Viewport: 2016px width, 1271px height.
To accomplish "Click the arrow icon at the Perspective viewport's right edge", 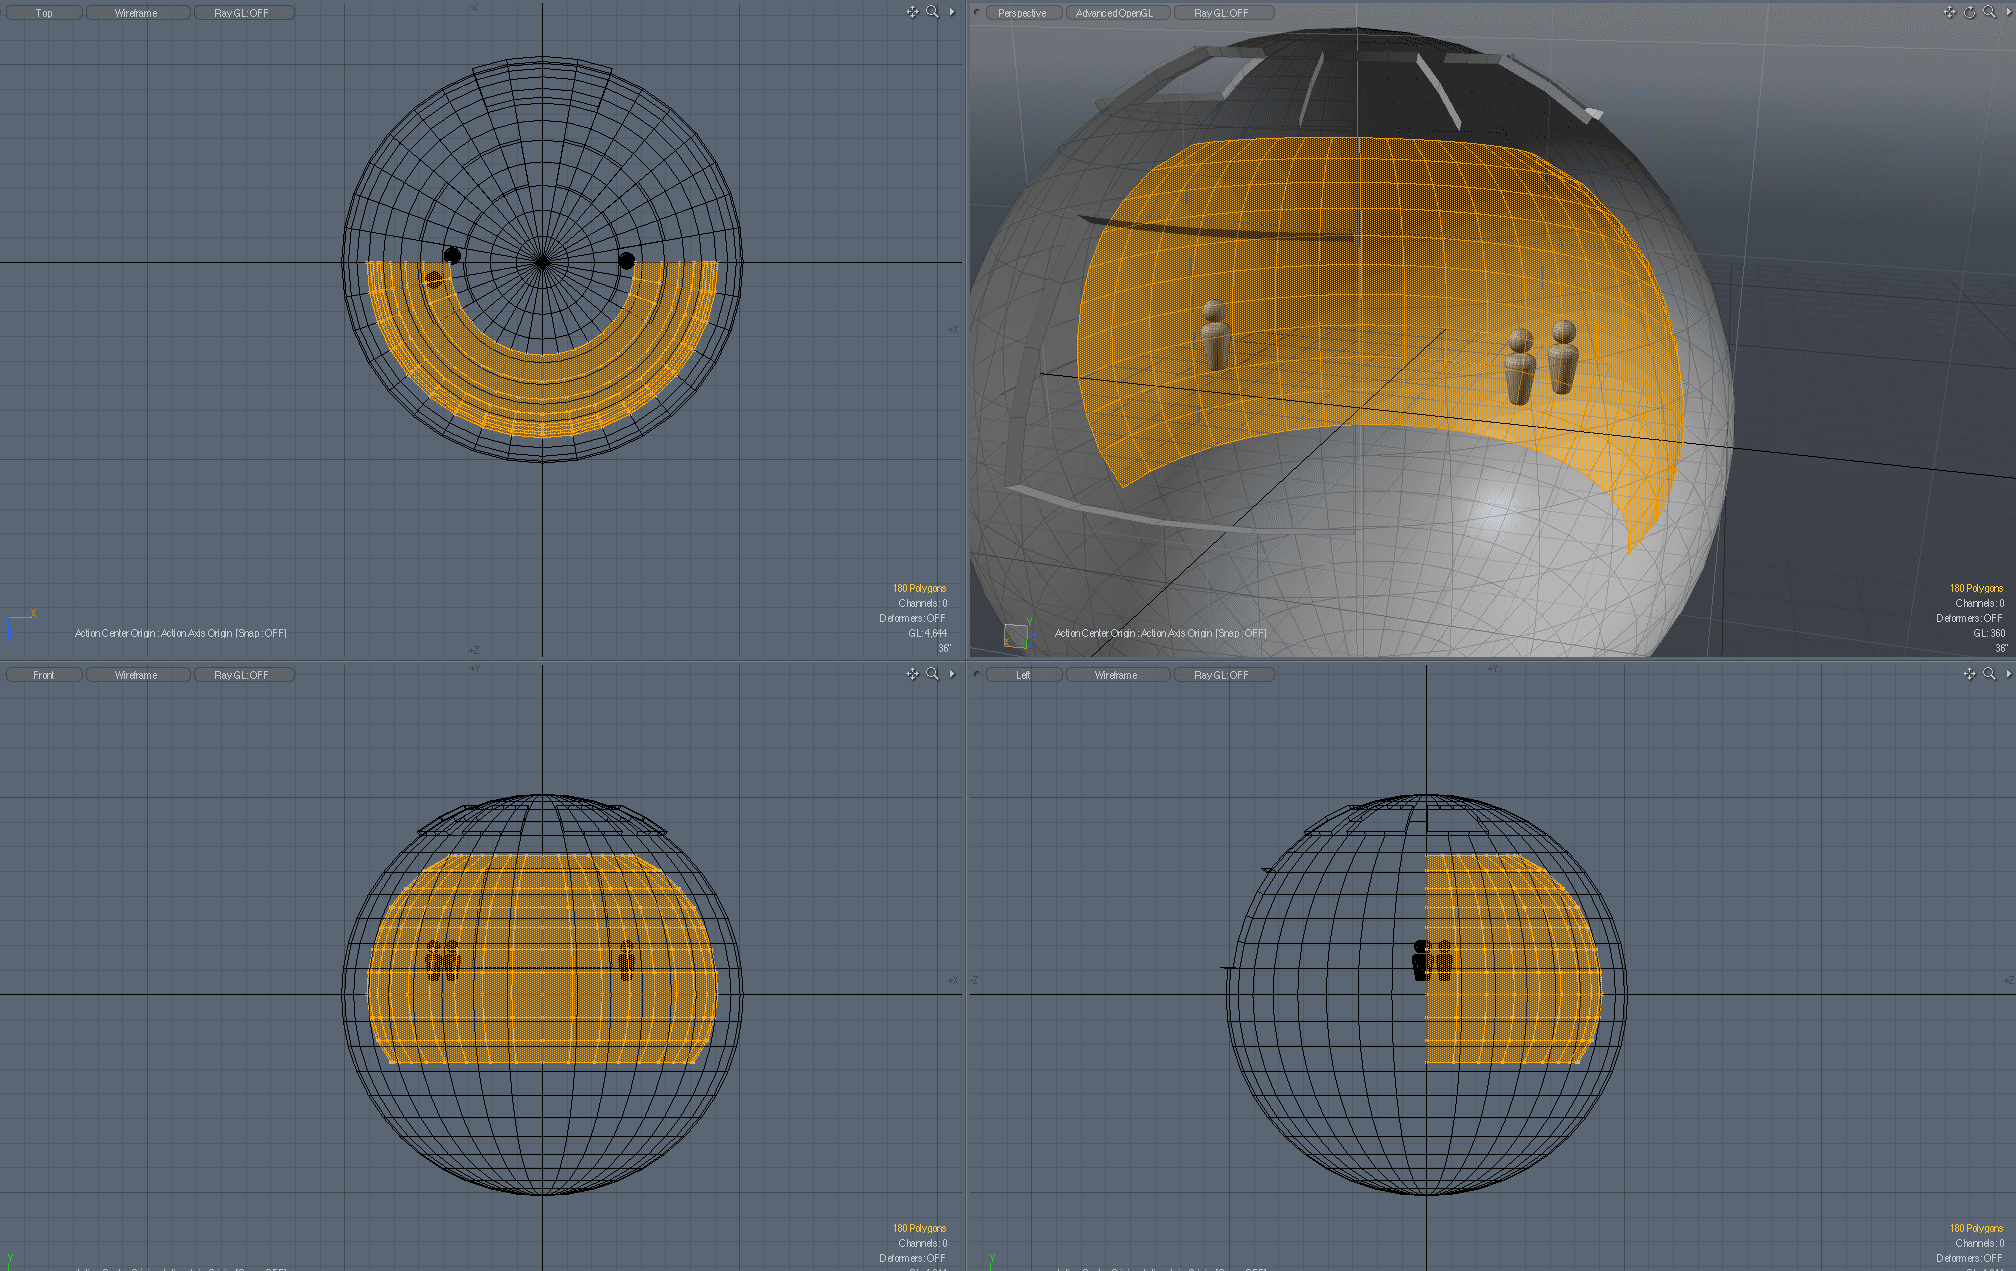I will point(2008,12).
